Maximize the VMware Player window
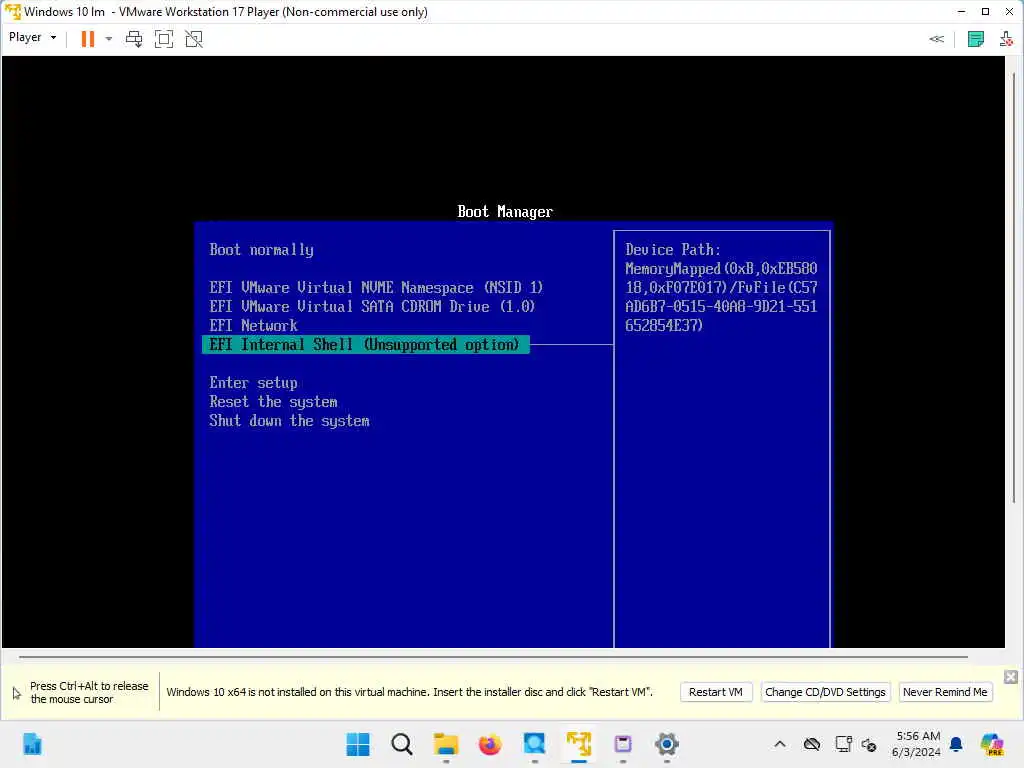 (985, 12)
